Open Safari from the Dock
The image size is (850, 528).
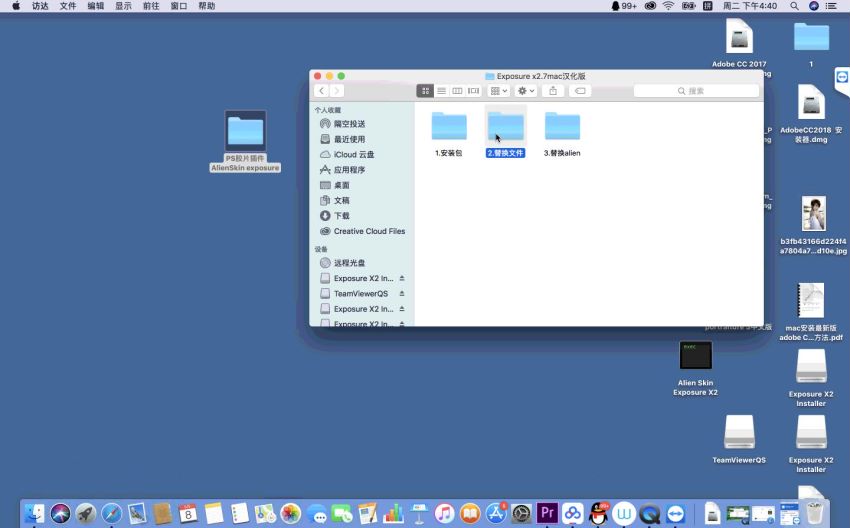[x=111, y=513]
